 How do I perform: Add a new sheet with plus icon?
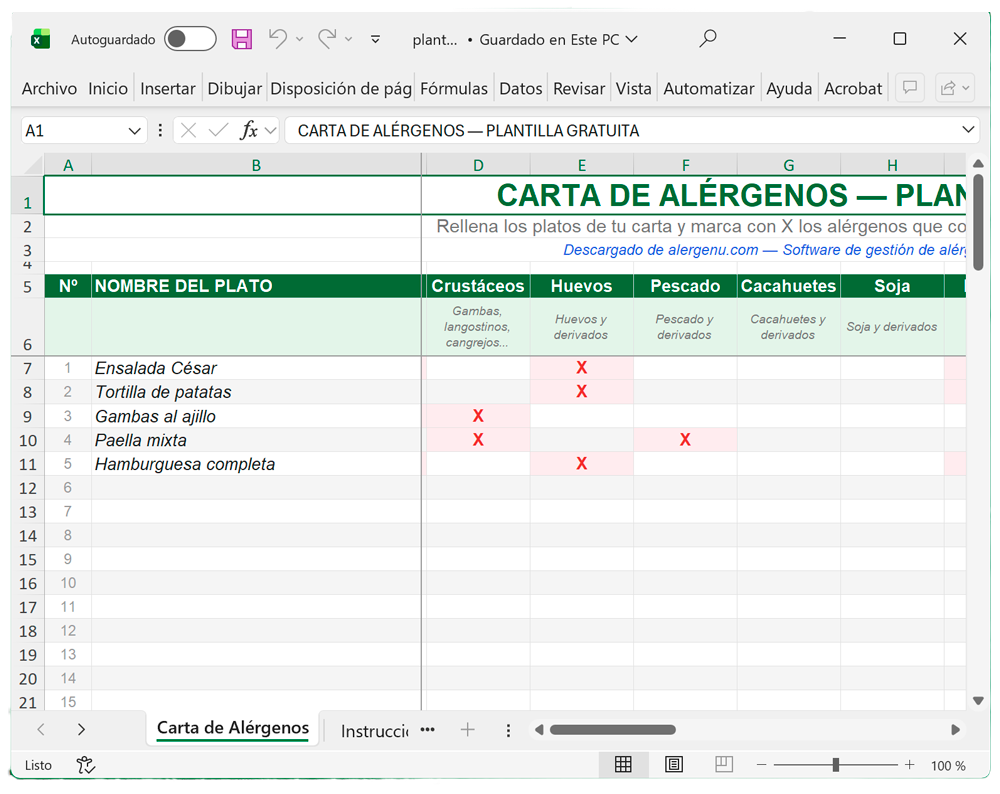pos(467,730)
